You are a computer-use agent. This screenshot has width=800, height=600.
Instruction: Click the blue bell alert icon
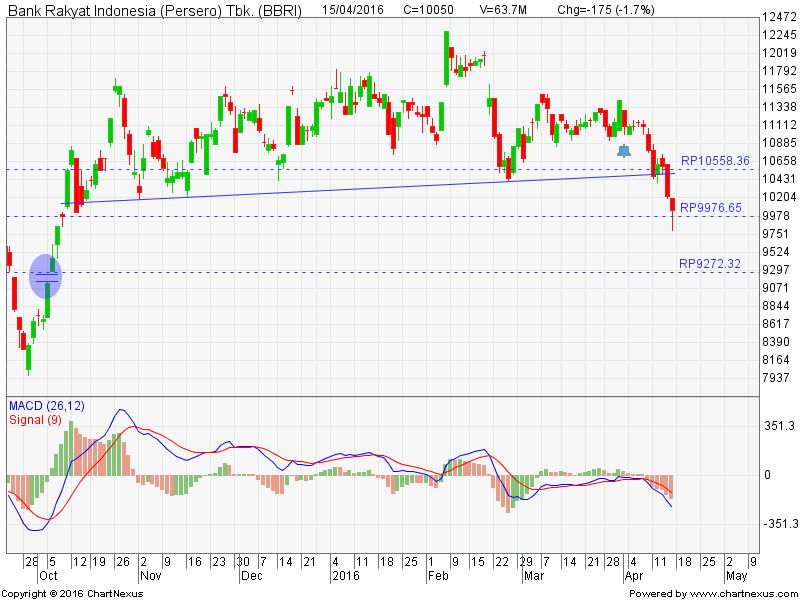tap(624, 151)
